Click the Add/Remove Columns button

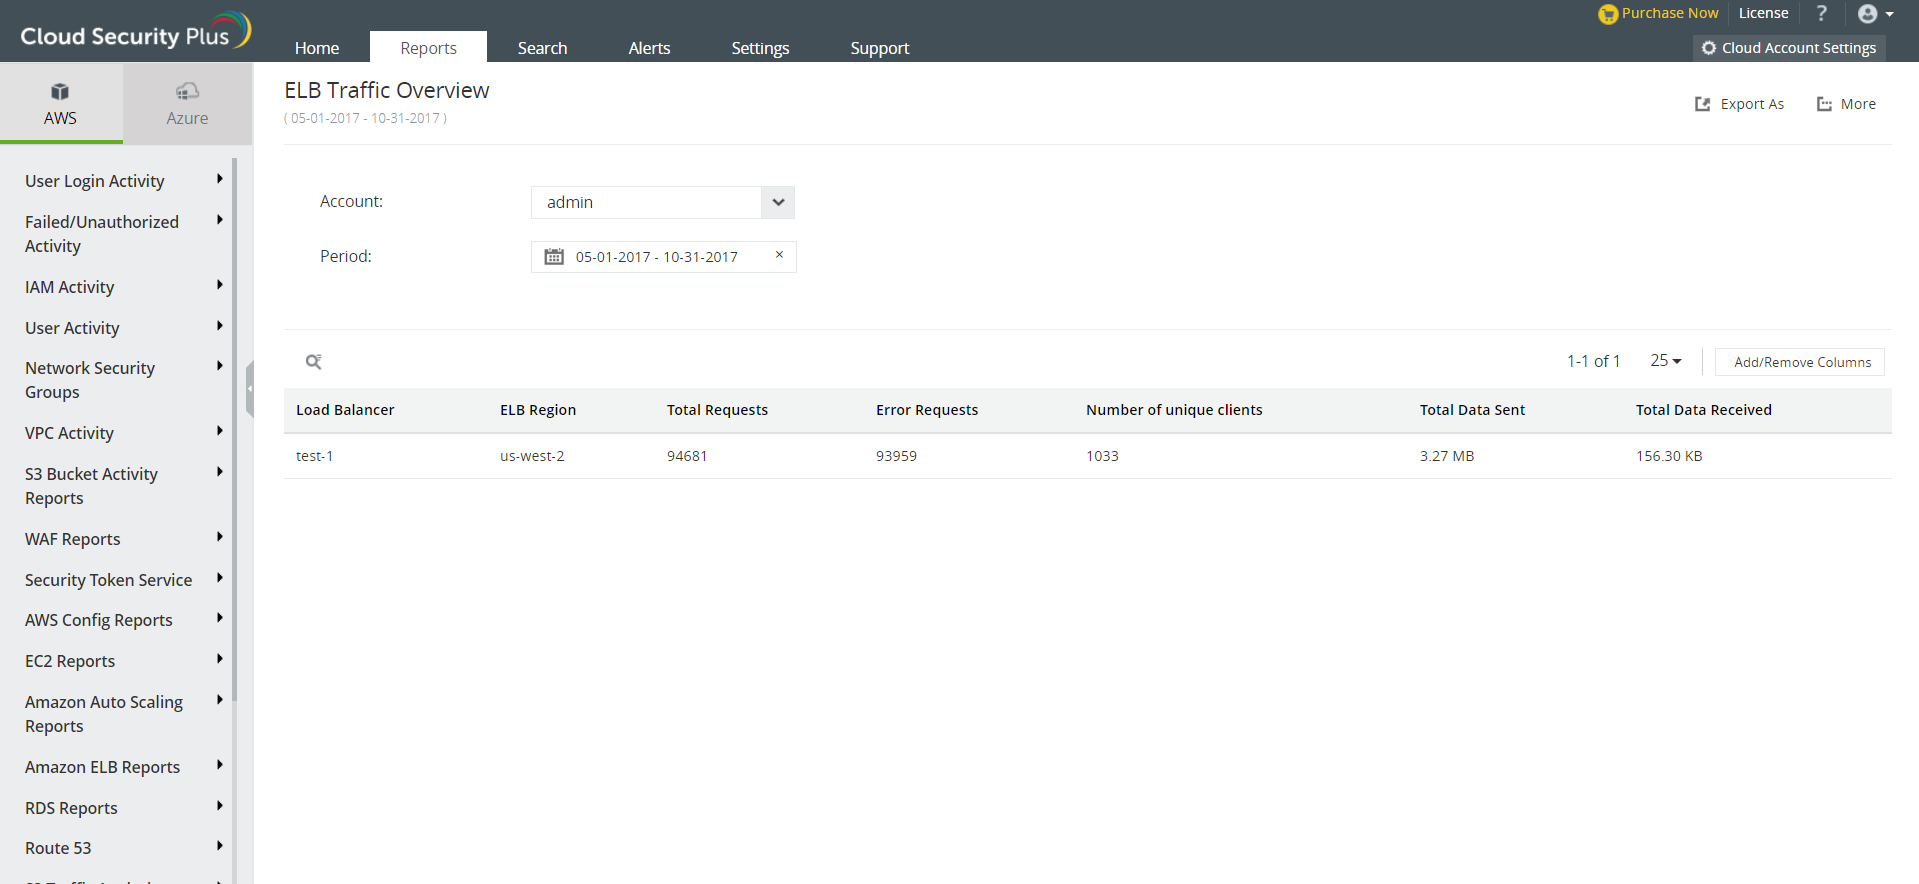[1801, 362]
